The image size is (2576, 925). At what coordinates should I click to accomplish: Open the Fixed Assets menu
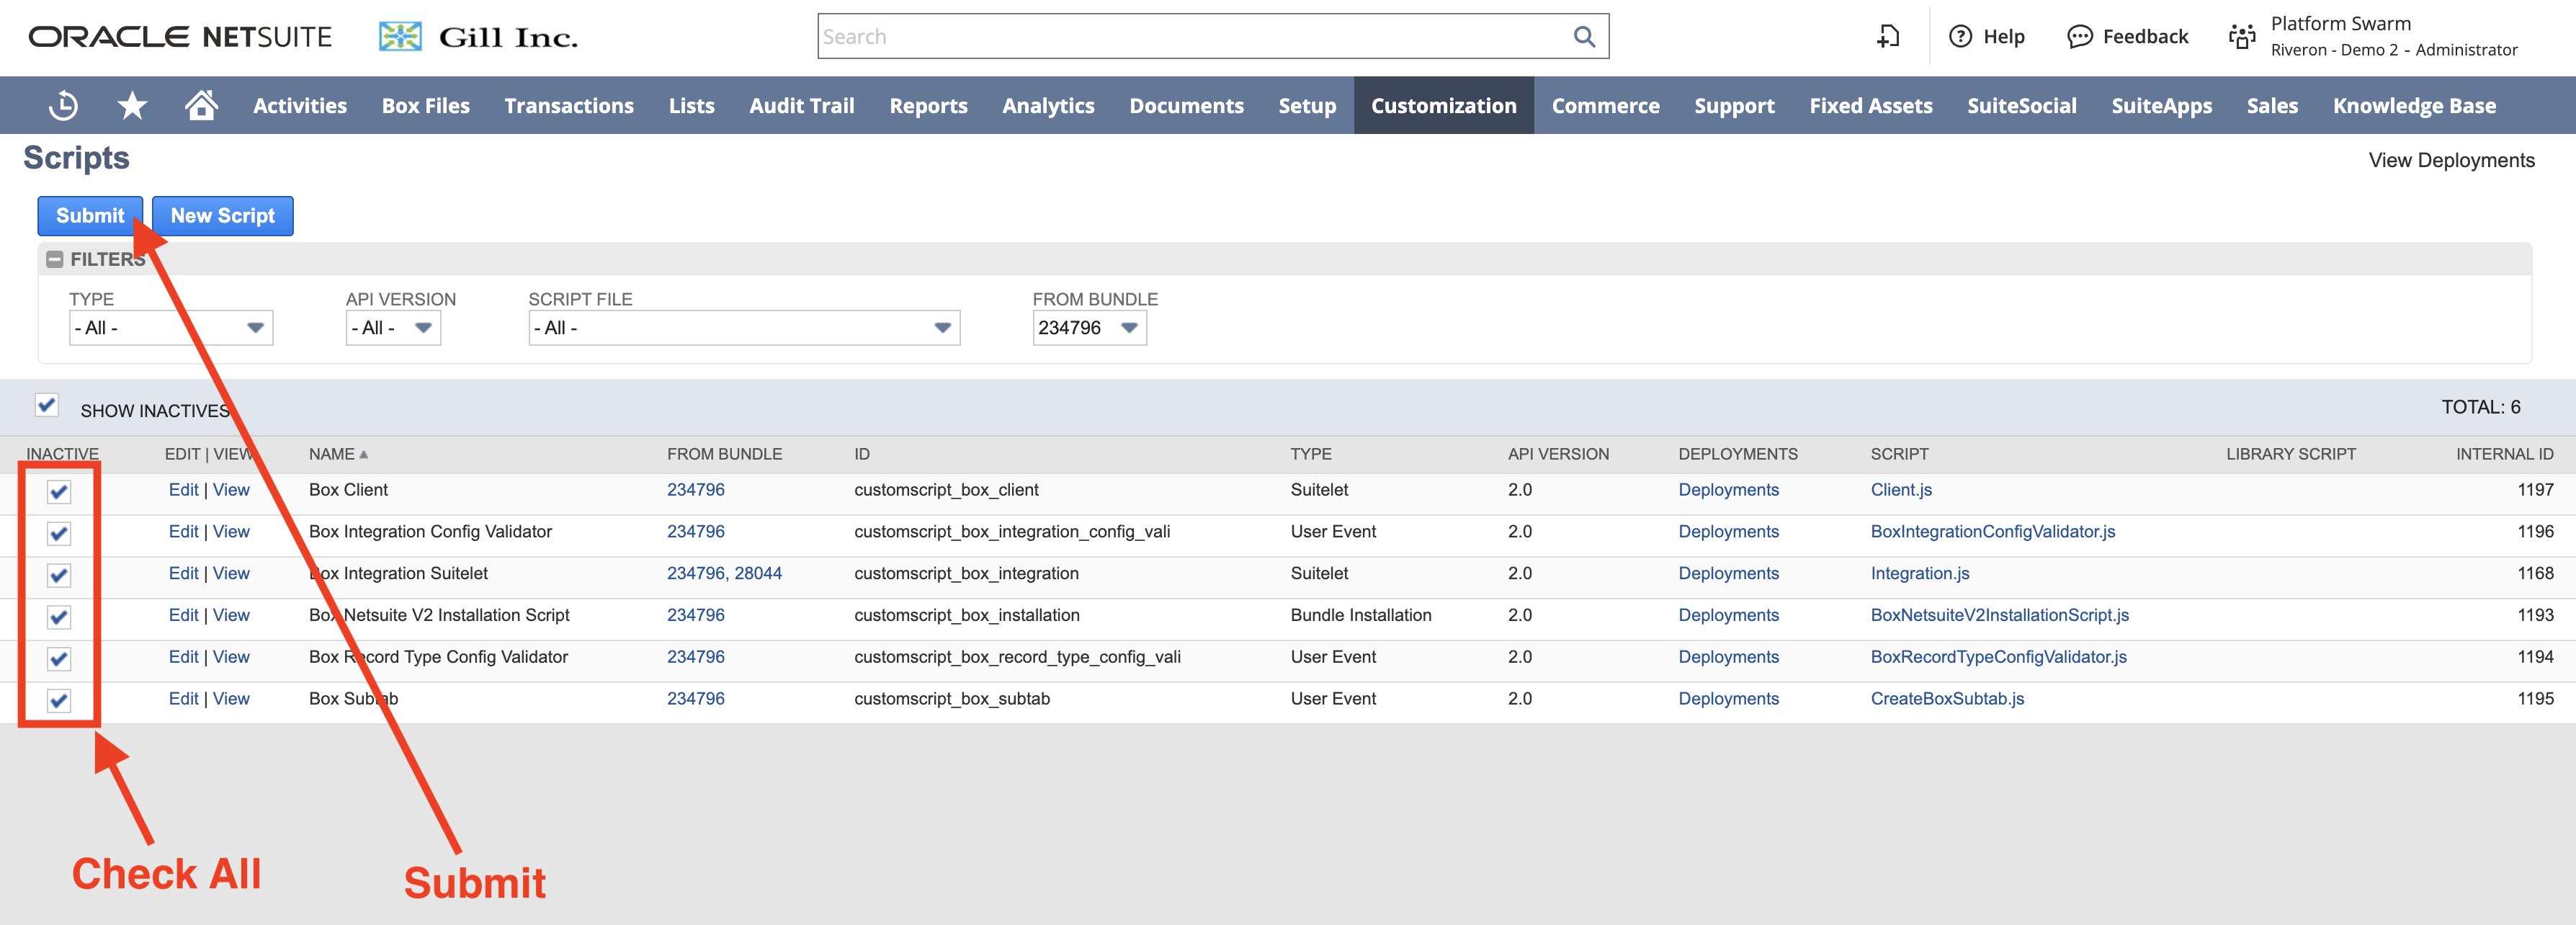click(1870, 106)
